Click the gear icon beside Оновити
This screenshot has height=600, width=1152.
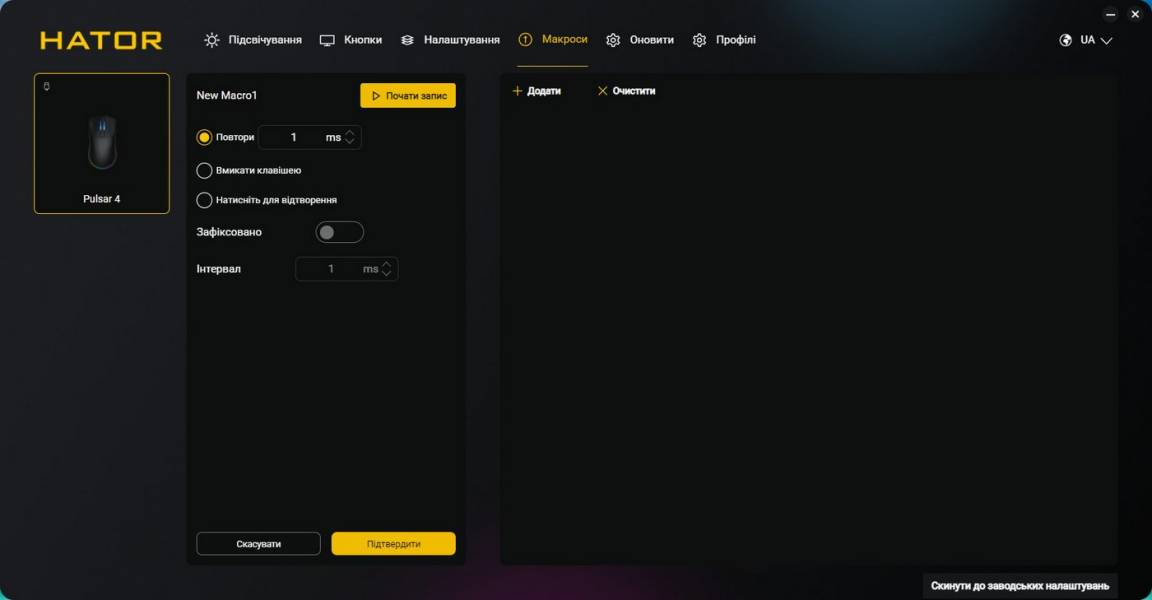pos(613,40)
